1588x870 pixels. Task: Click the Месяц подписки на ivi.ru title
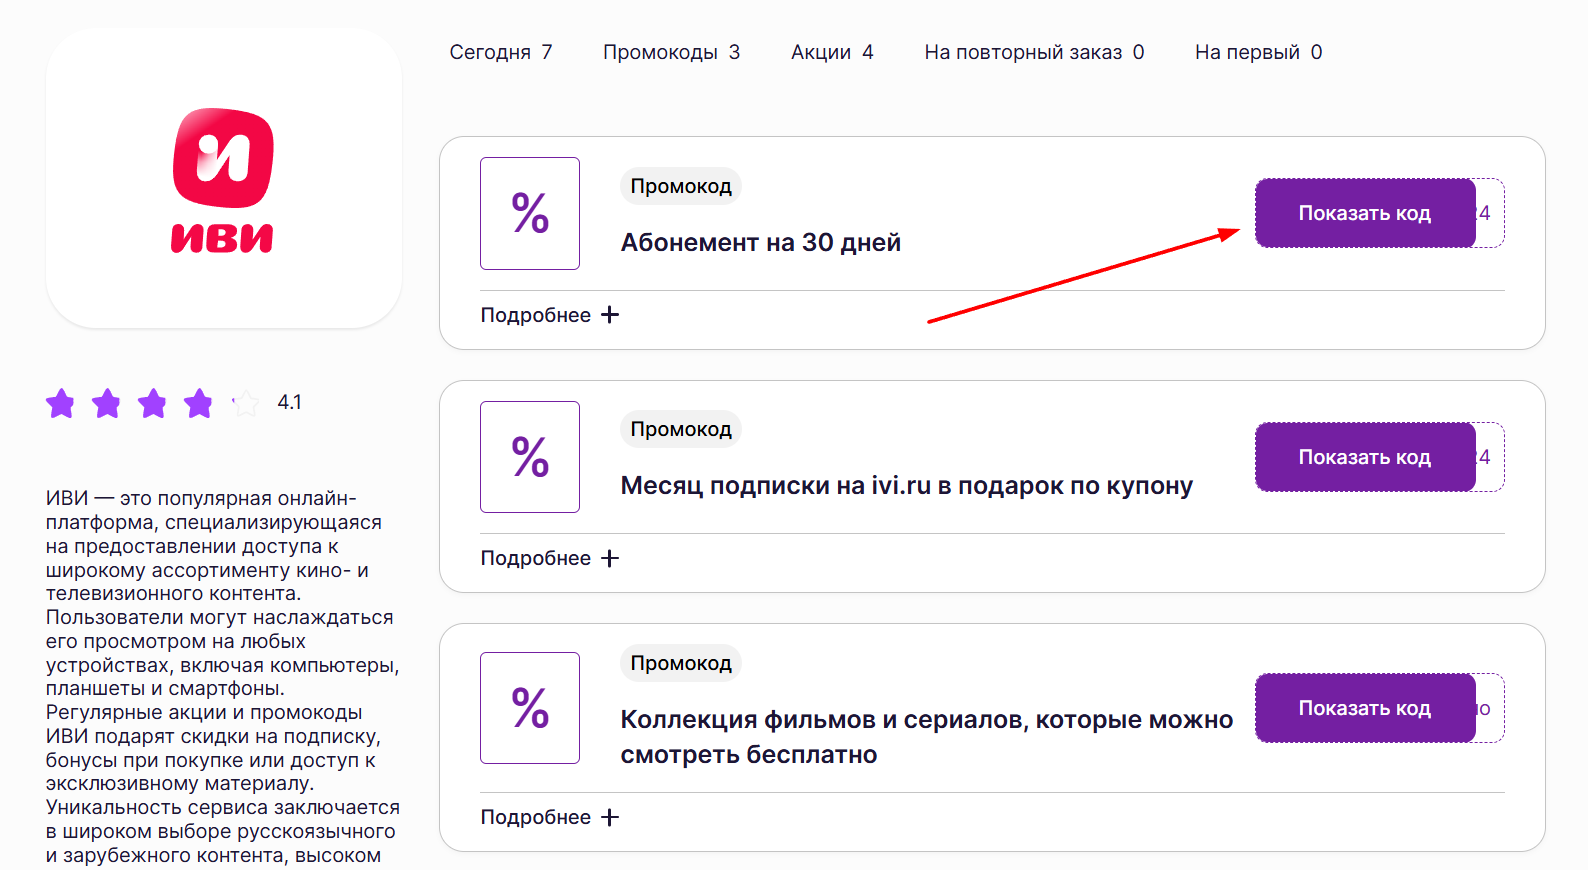tap(907, 486)
